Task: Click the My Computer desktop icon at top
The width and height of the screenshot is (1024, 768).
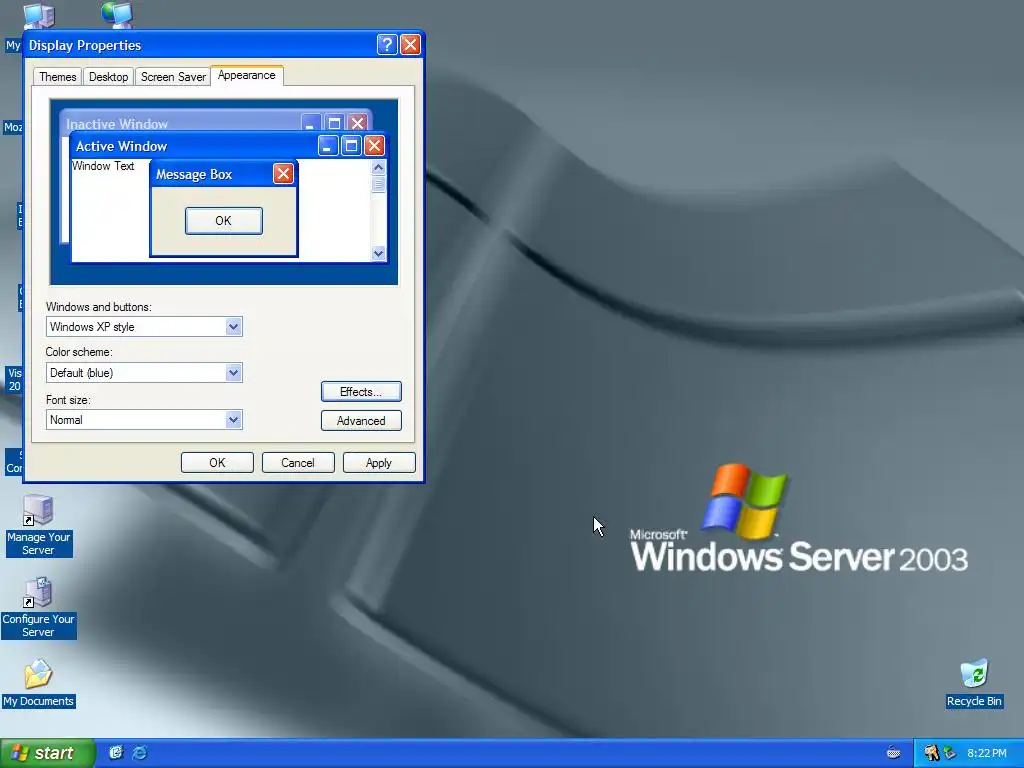Action: tap(39, 16)
